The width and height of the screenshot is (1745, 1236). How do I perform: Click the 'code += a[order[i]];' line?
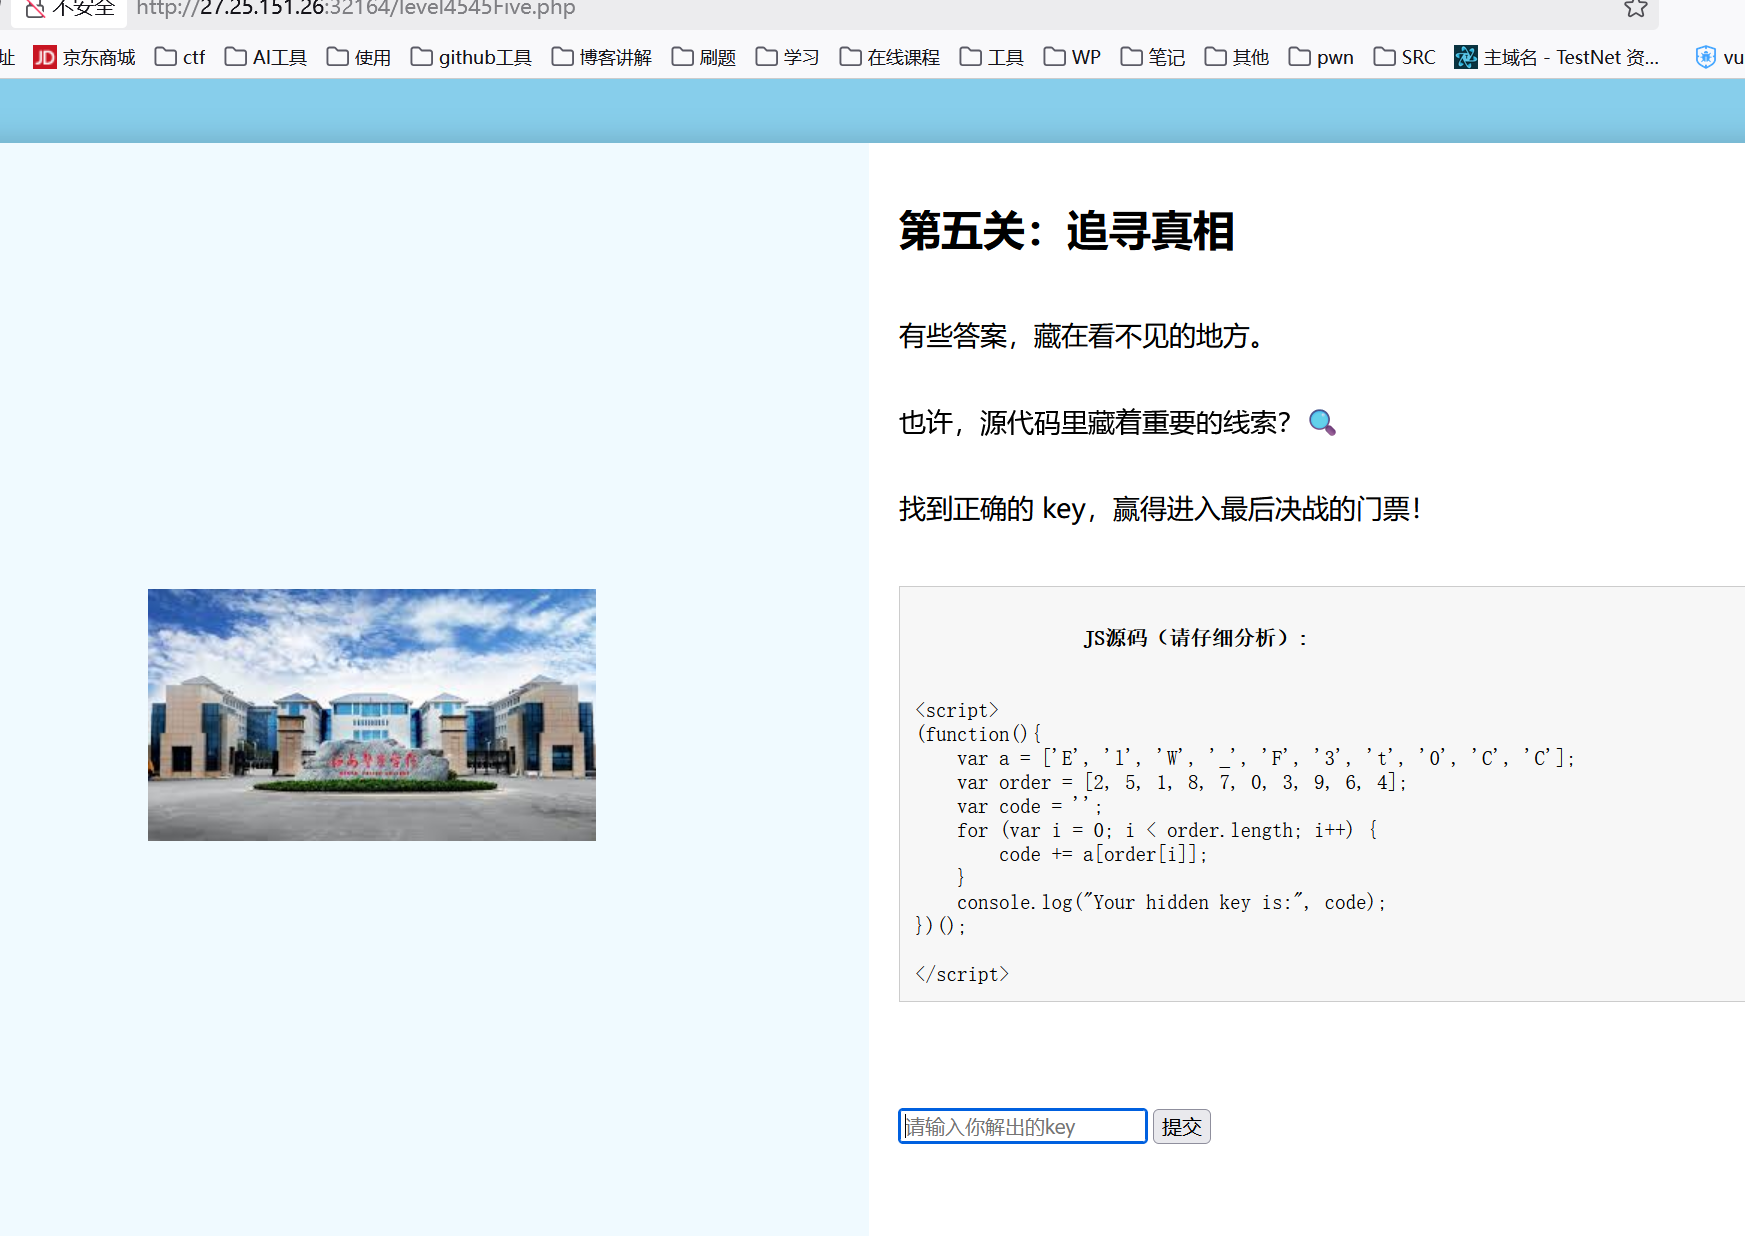(x=1104, y=854)
